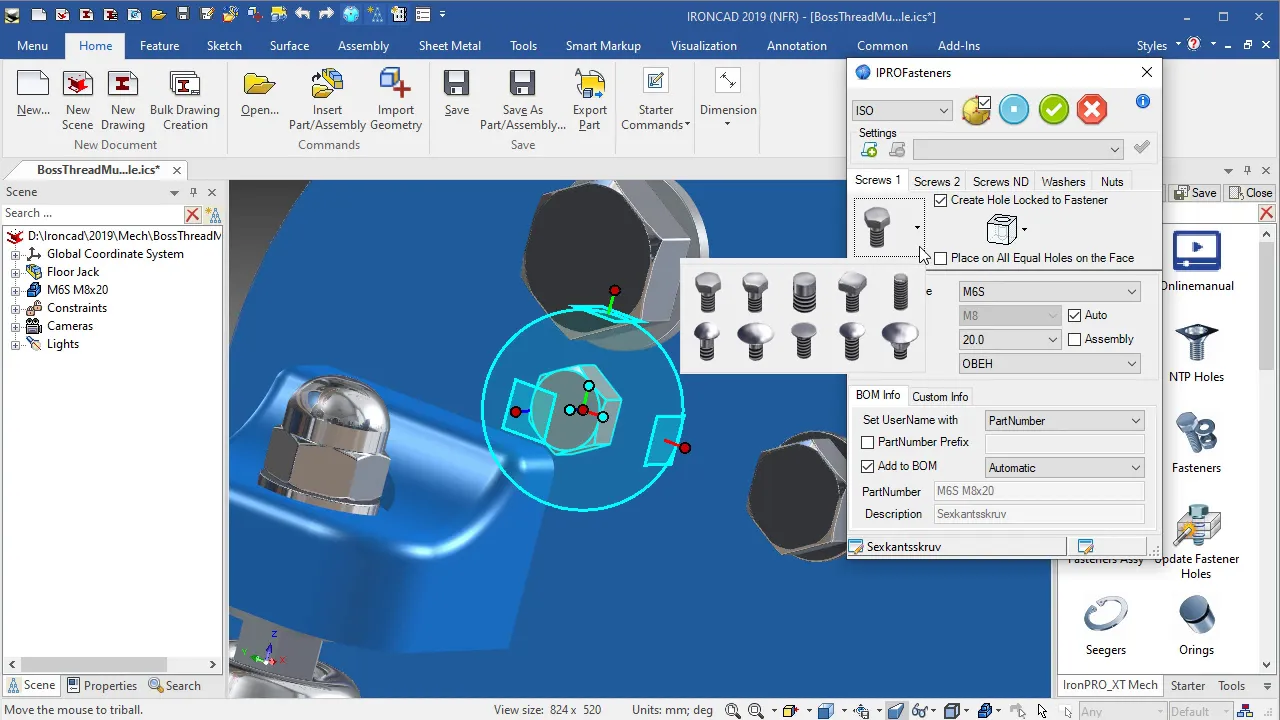Viewport: 1280px width, 720px height.
Task: Click the blue info icon in IPROFasteners
Action: (x=1143, y=102)
